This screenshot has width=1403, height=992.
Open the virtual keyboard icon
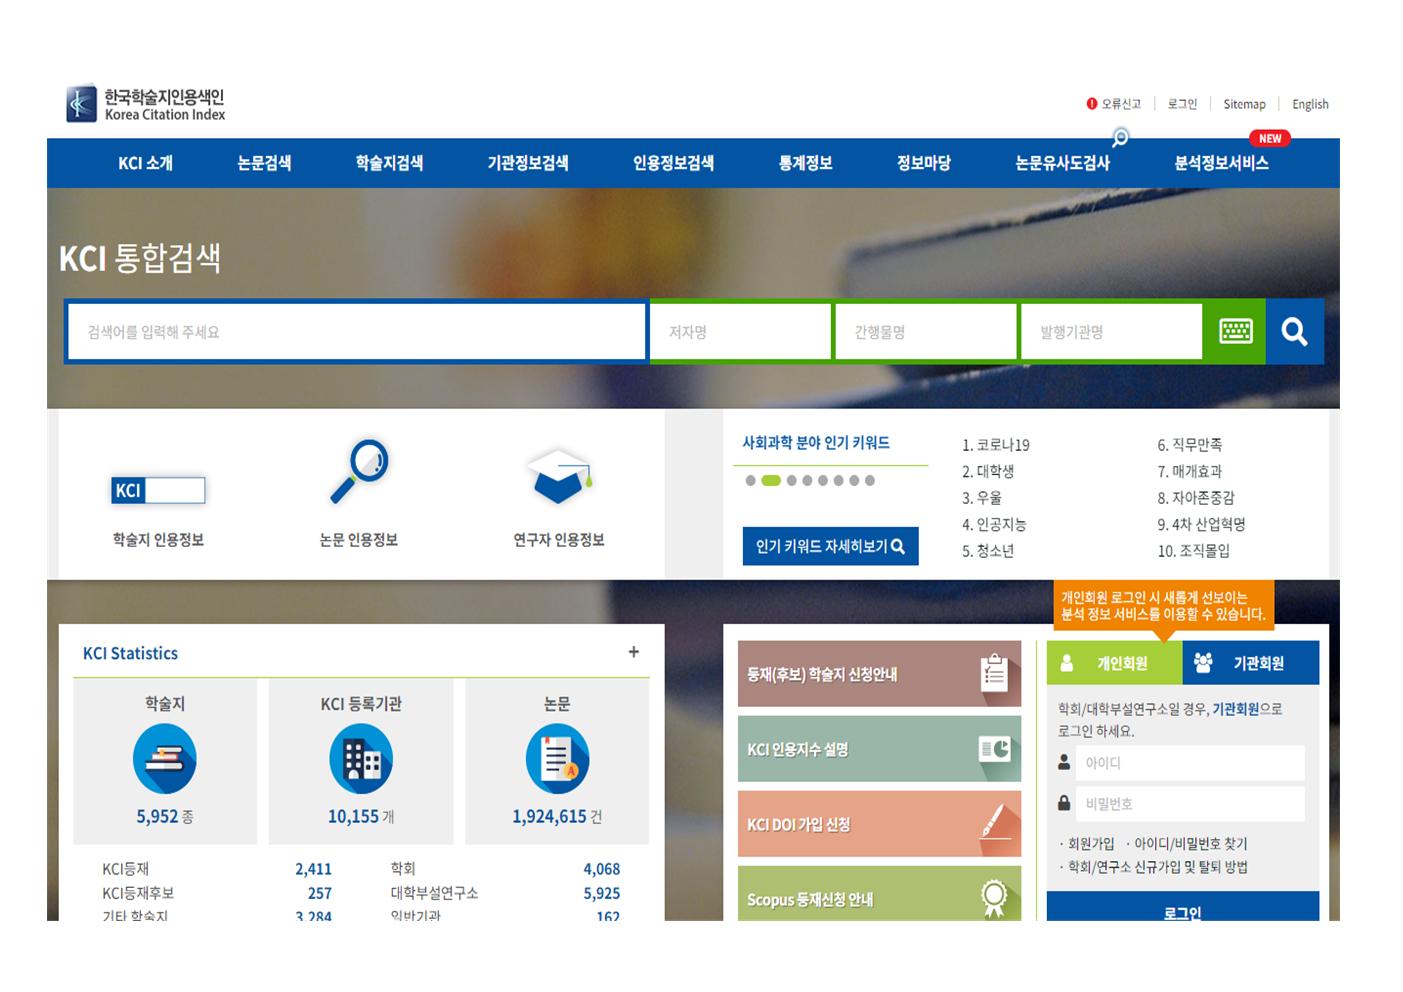[x=1235, y=332]
